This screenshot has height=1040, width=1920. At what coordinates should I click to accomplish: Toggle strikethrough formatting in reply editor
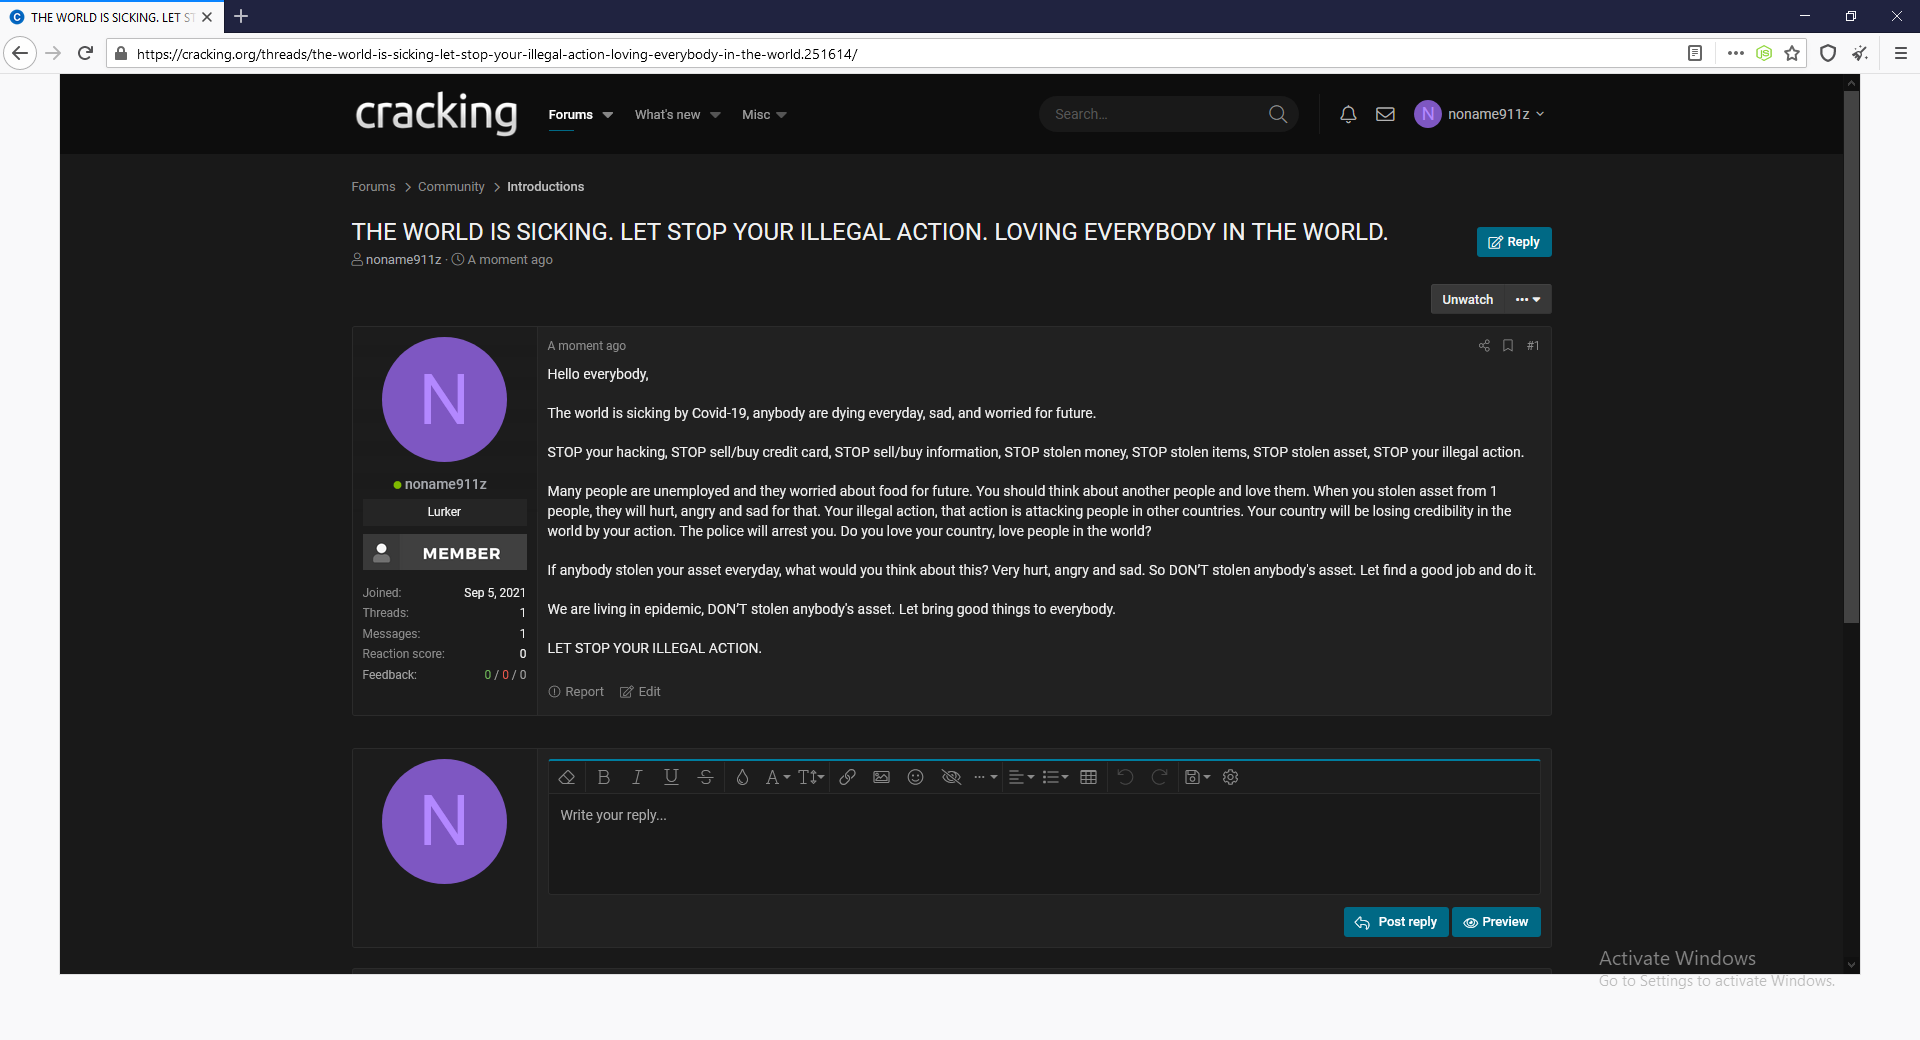tap(705, 777)
